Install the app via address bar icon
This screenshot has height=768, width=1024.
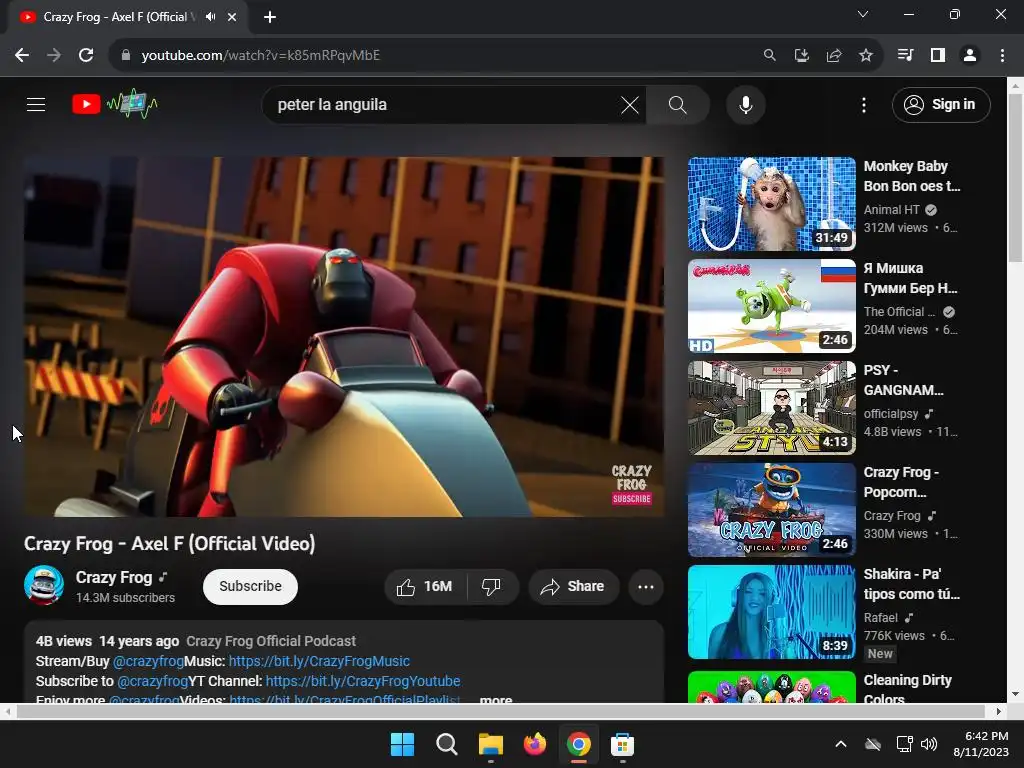click(801, 56)
